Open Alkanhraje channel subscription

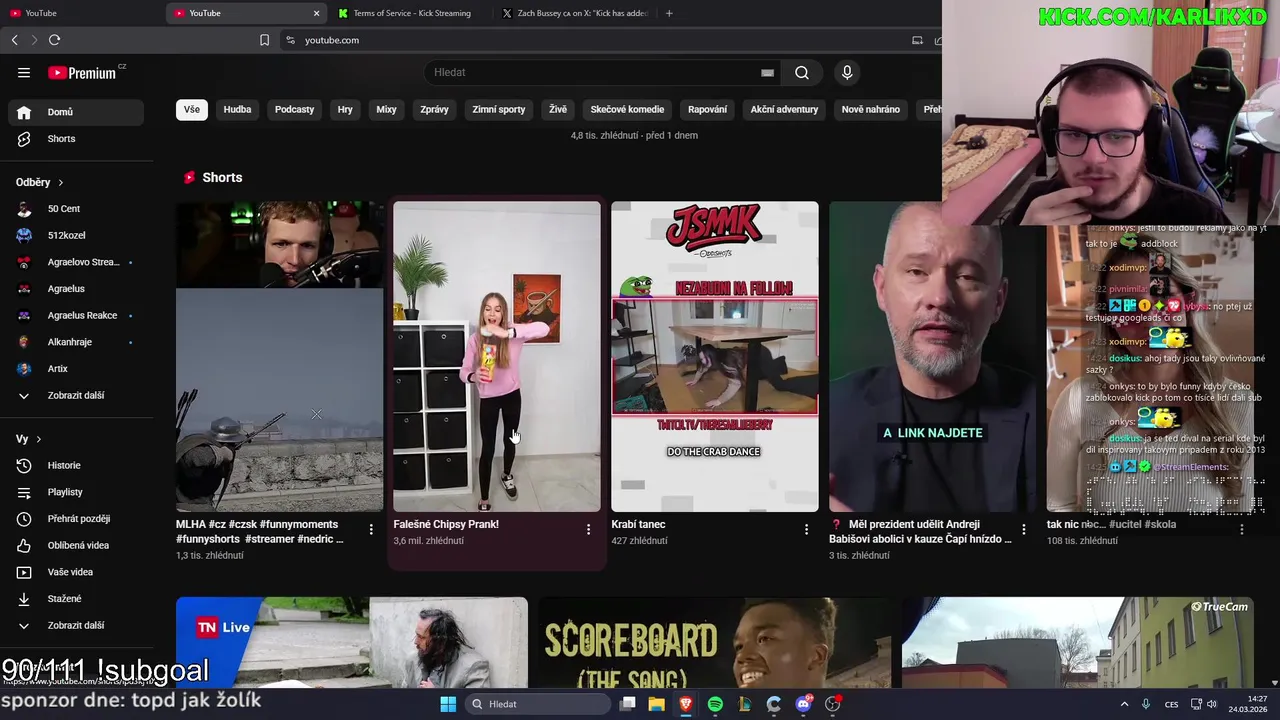point(76,342)
